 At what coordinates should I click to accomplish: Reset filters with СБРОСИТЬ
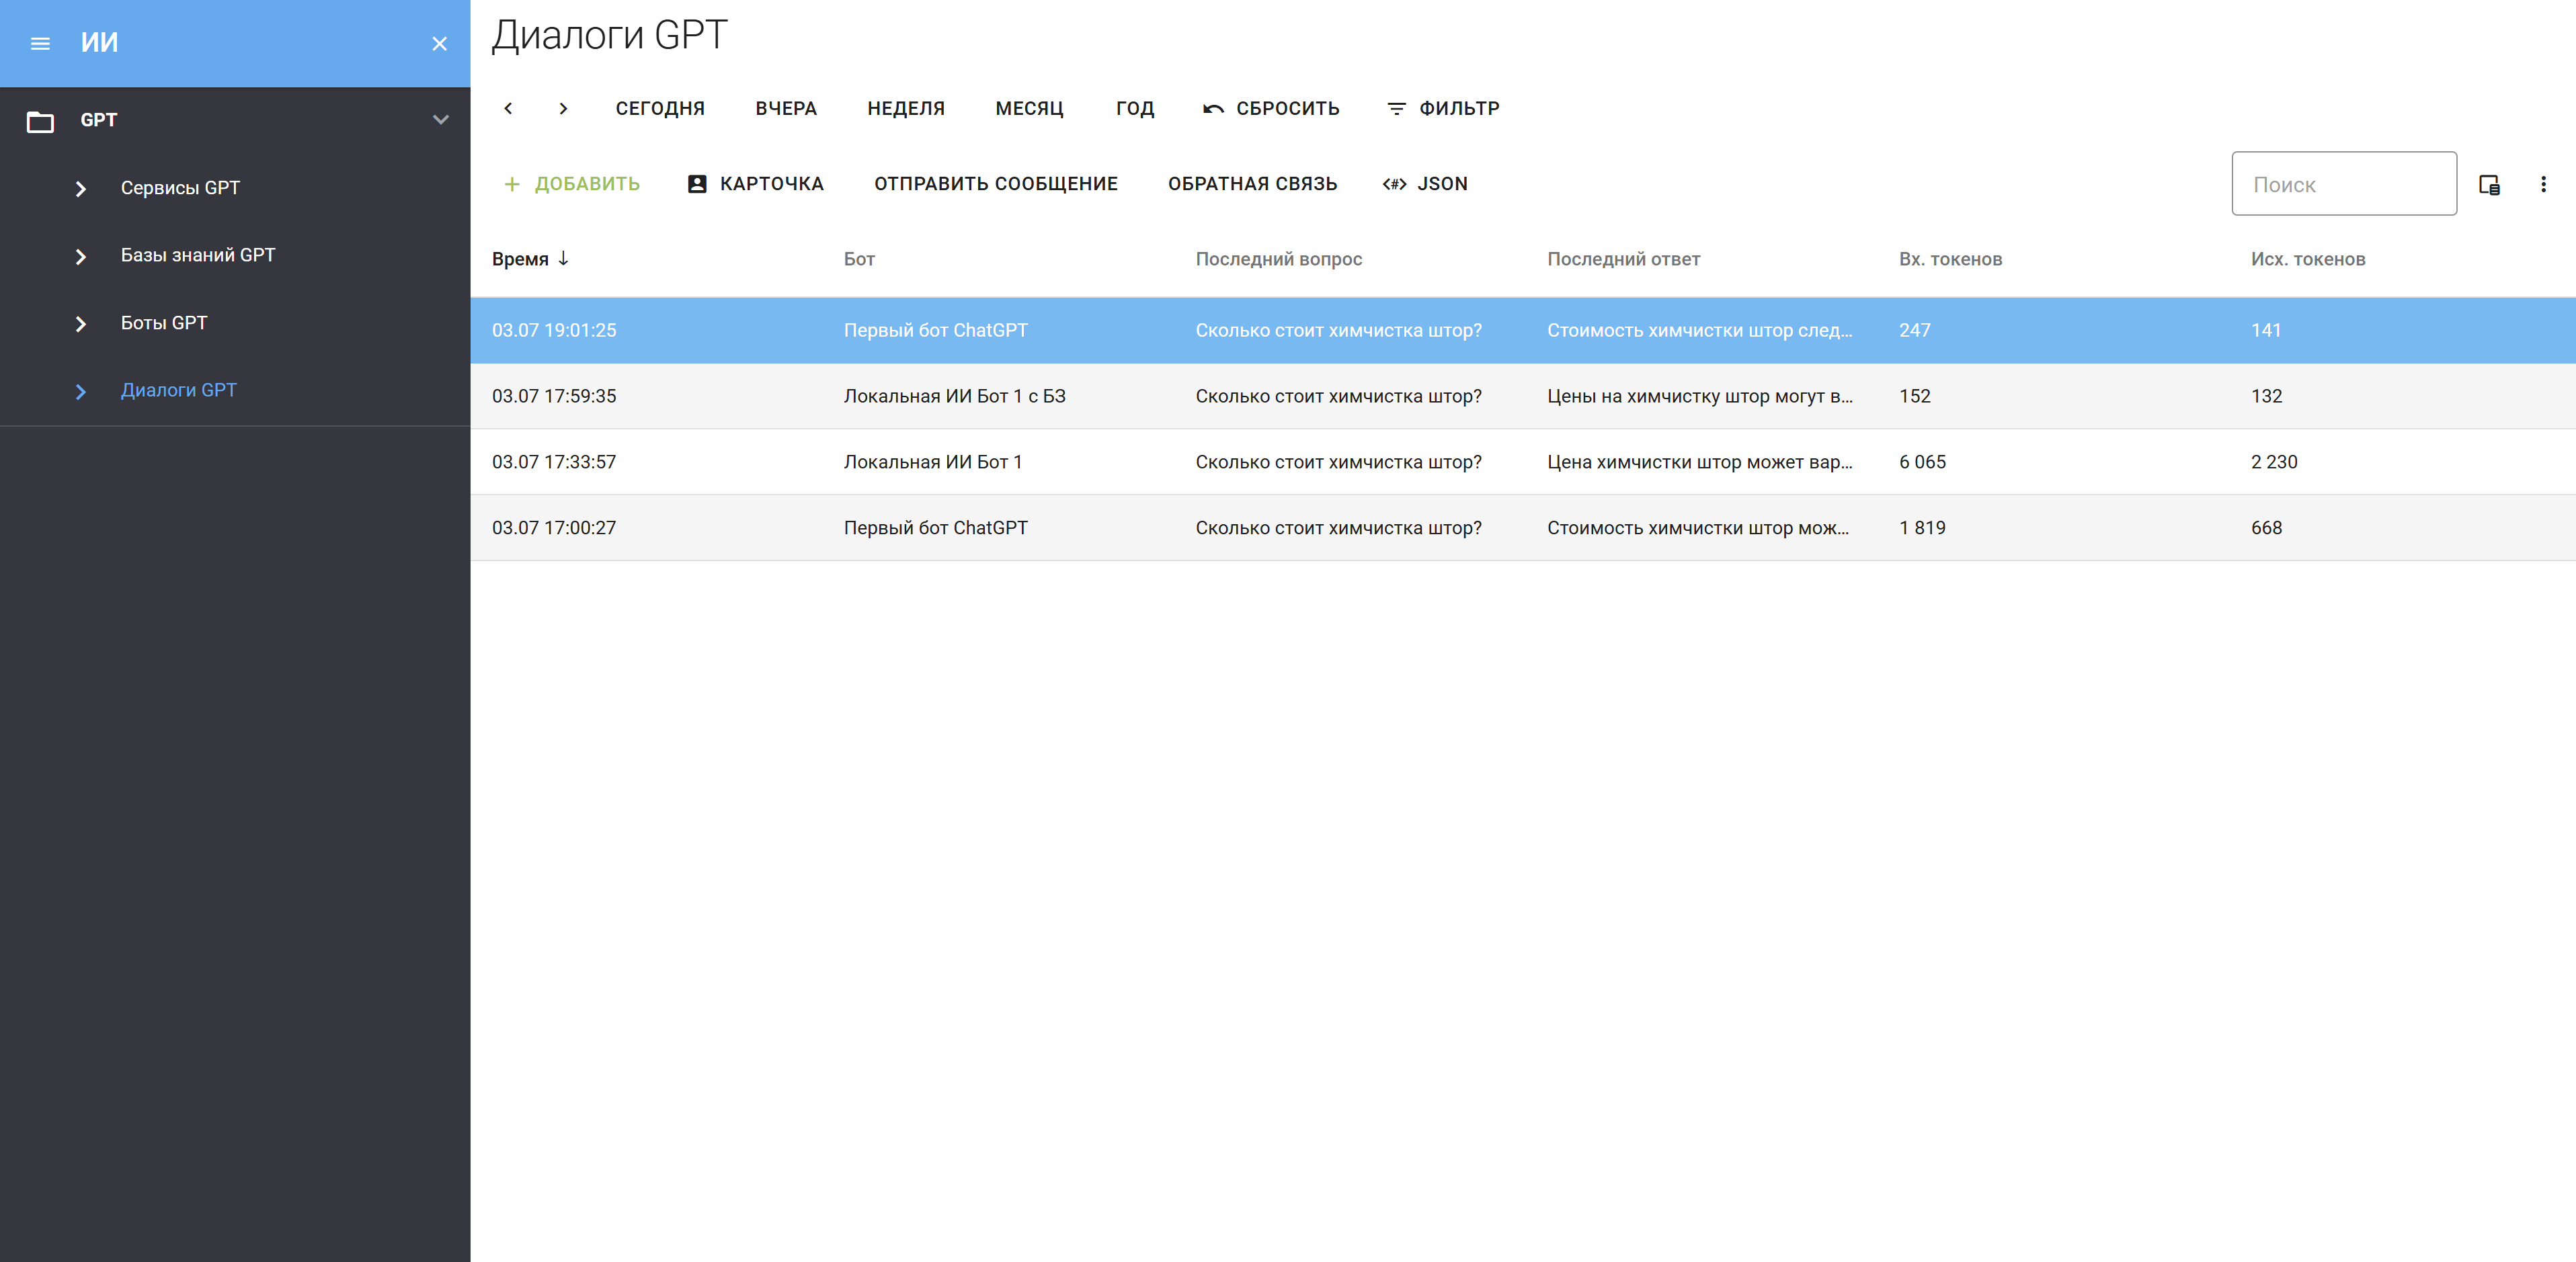(x=1271, y=108)
